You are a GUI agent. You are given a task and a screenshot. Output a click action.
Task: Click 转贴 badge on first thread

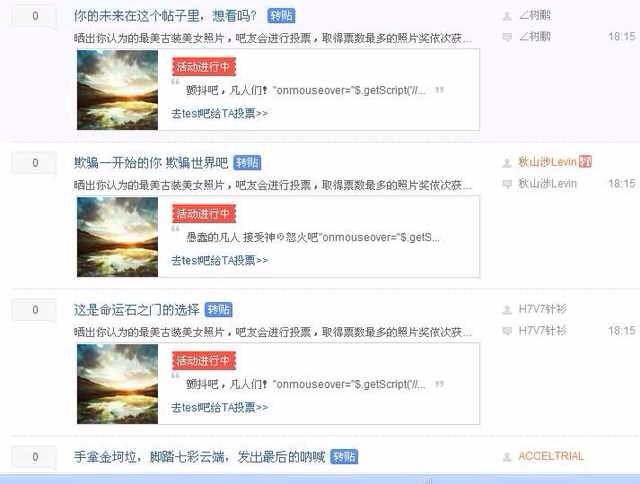point(281,16)
